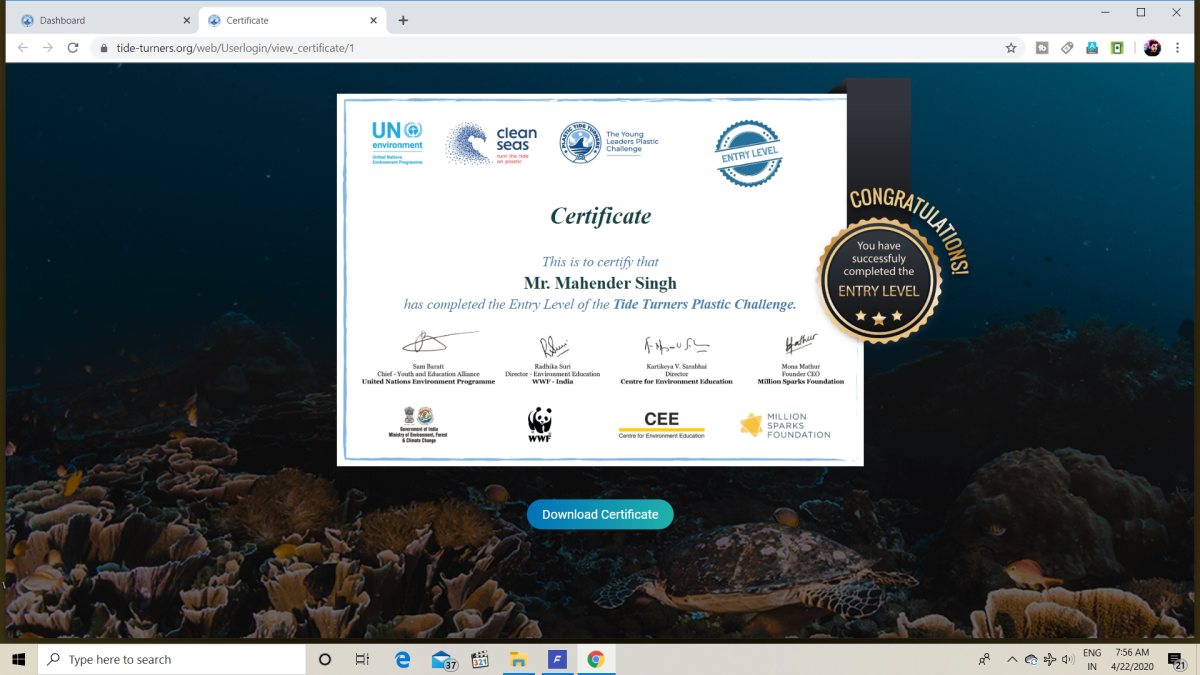The height and width of the screenshot is (675, 1200).
Task: Click the 'Certificate' heading text
Action: (600, 216)
